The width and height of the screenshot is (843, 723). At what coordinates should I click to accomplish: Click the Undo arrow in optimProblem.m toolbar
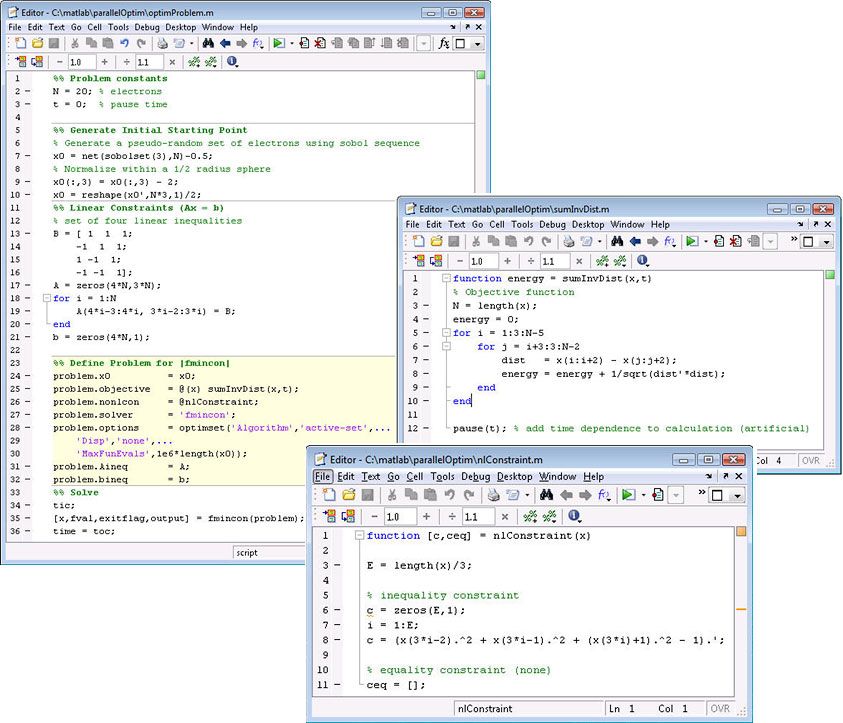click(125, 44)
